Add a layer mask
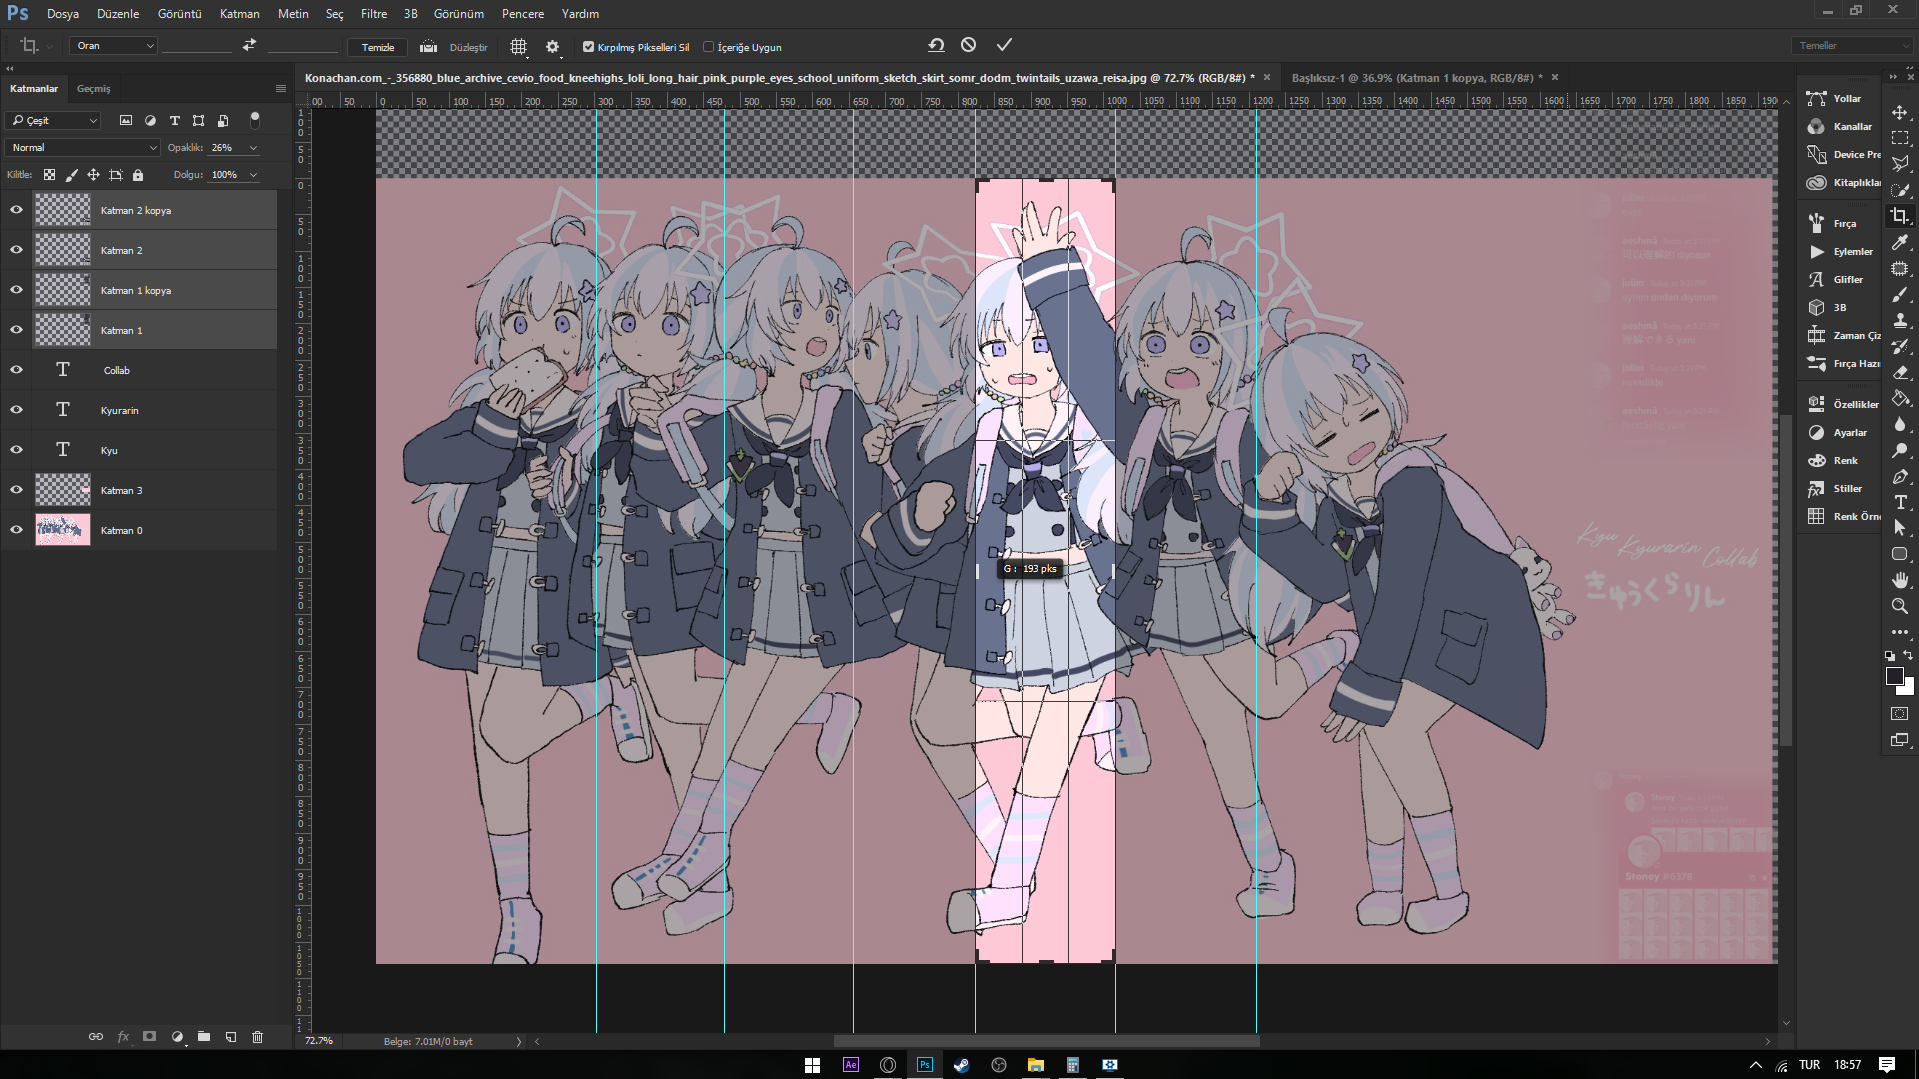 (x=149, y=1037)
